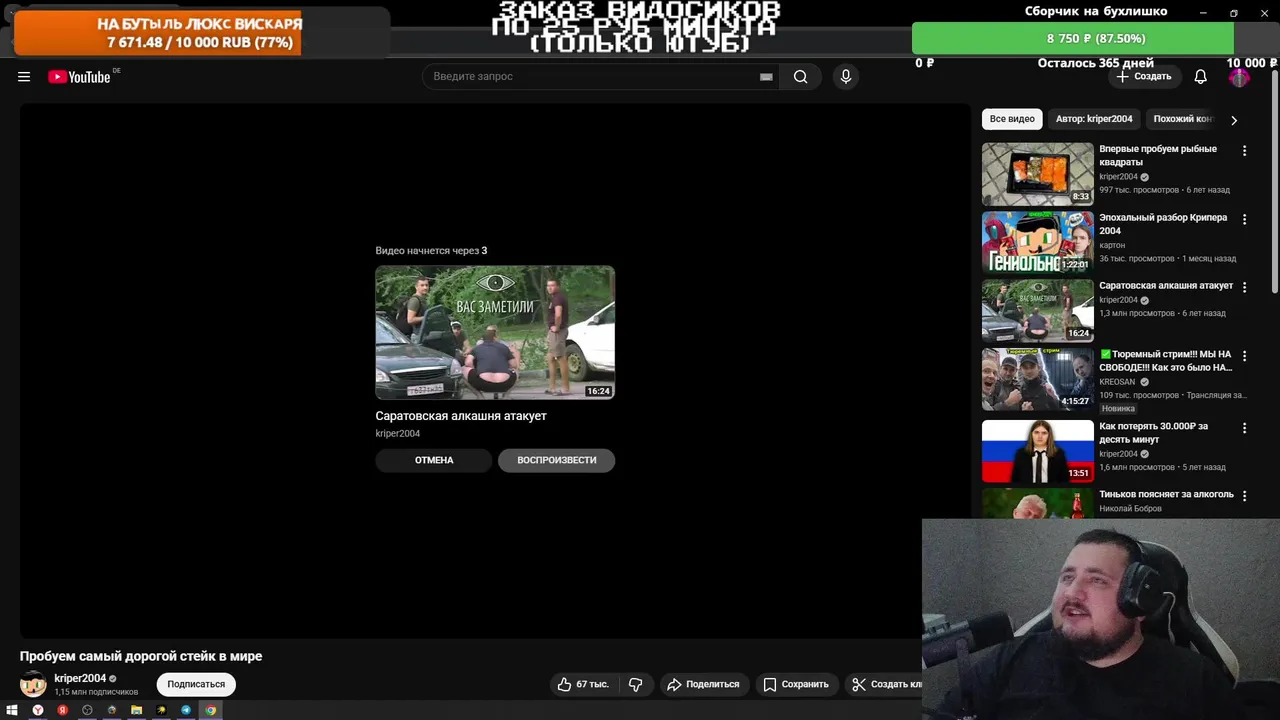Click Эпохальный разбор Крипера 2004 title

(1163, 224)
